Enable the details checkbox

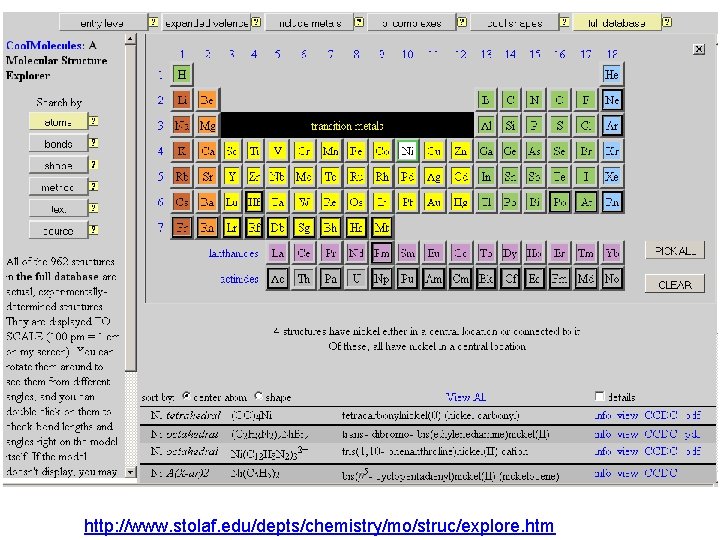(599, 396)
